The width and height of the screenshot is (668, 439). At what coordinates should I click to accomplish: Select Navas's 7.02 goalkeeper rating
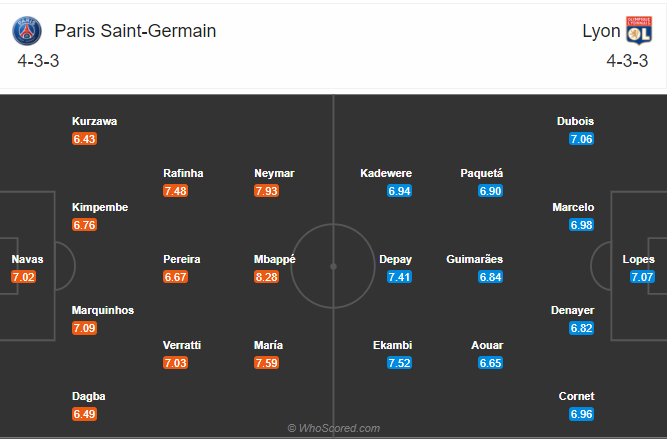(24, 276)
